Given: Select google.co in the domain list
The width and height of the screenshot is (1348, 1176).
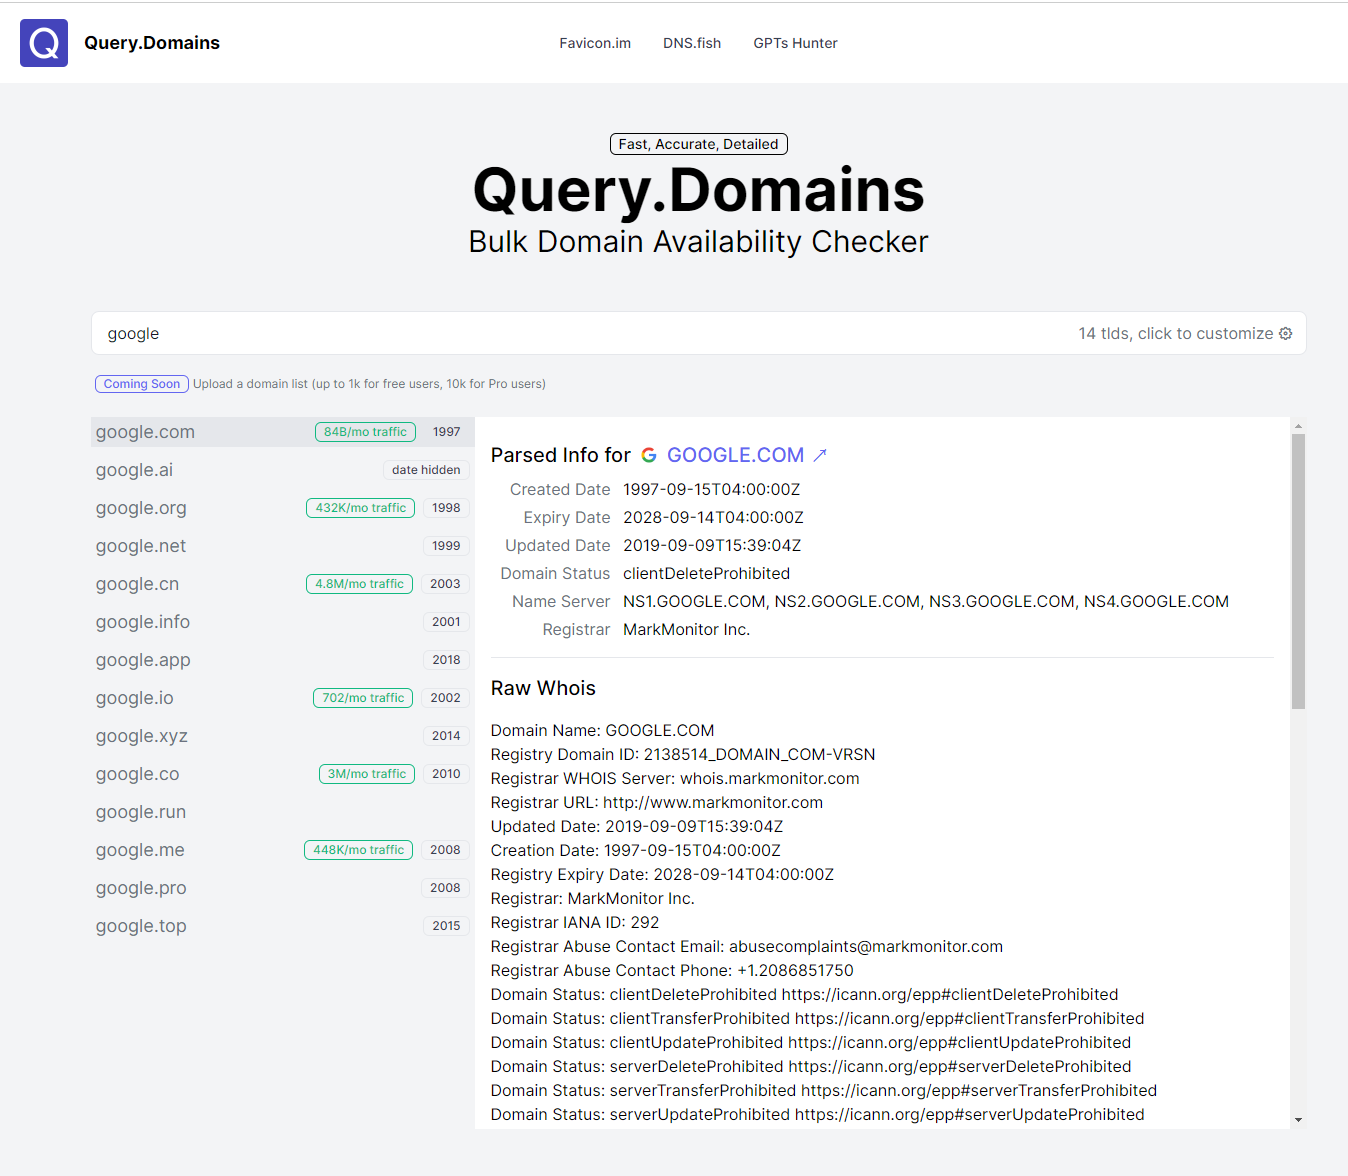Looking at the screenshot, I should click(x=283, y=774).
